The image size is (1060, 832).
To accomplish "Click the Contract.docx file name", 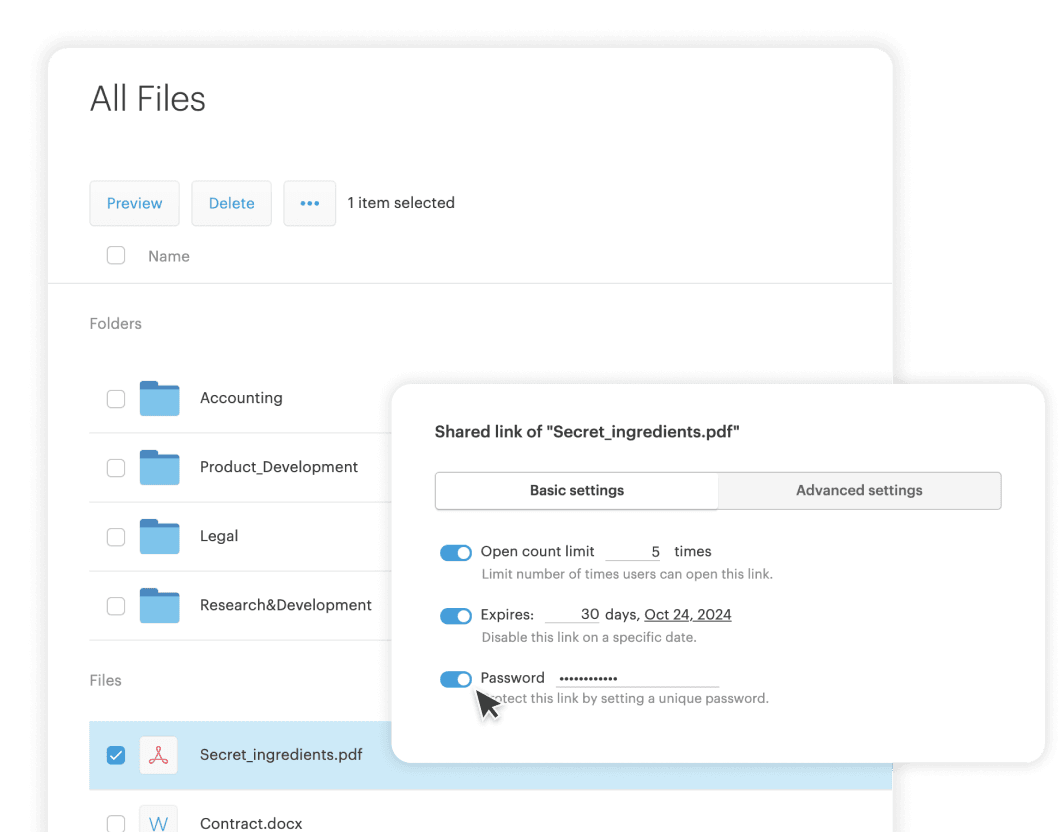I will click(251, 823).
